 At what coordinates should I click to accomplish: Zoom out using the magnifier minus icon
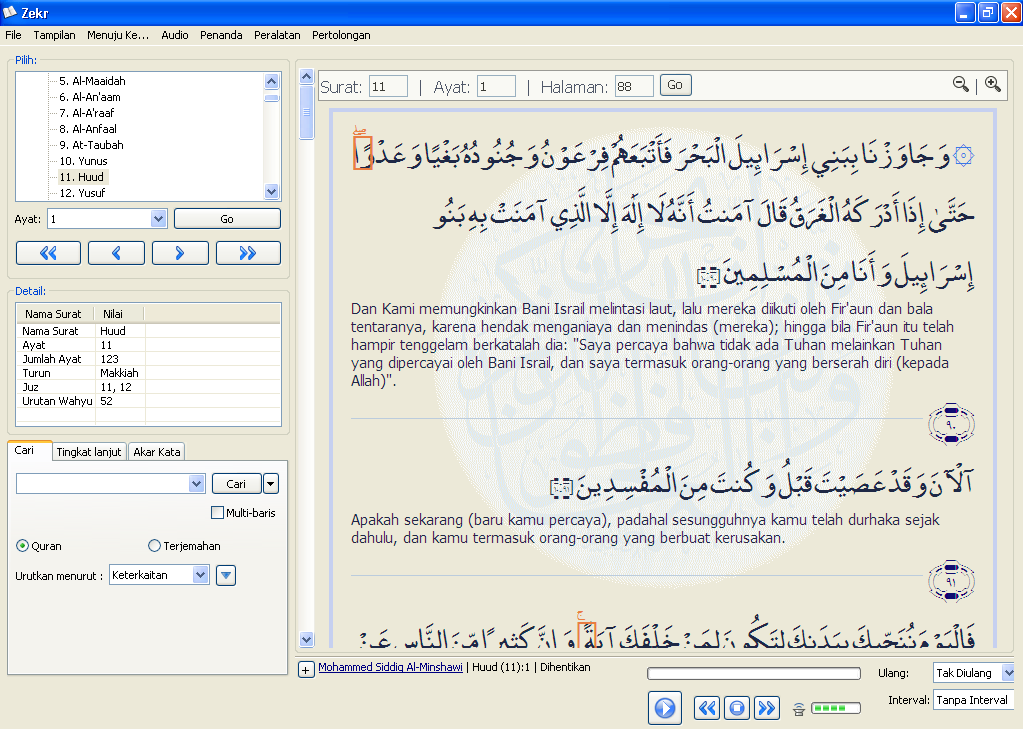[960, 84]
